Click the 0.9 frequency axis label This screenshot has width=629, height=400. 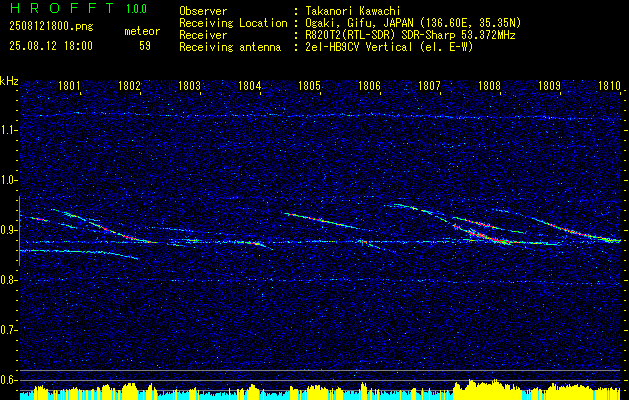[x=8, y=230]
